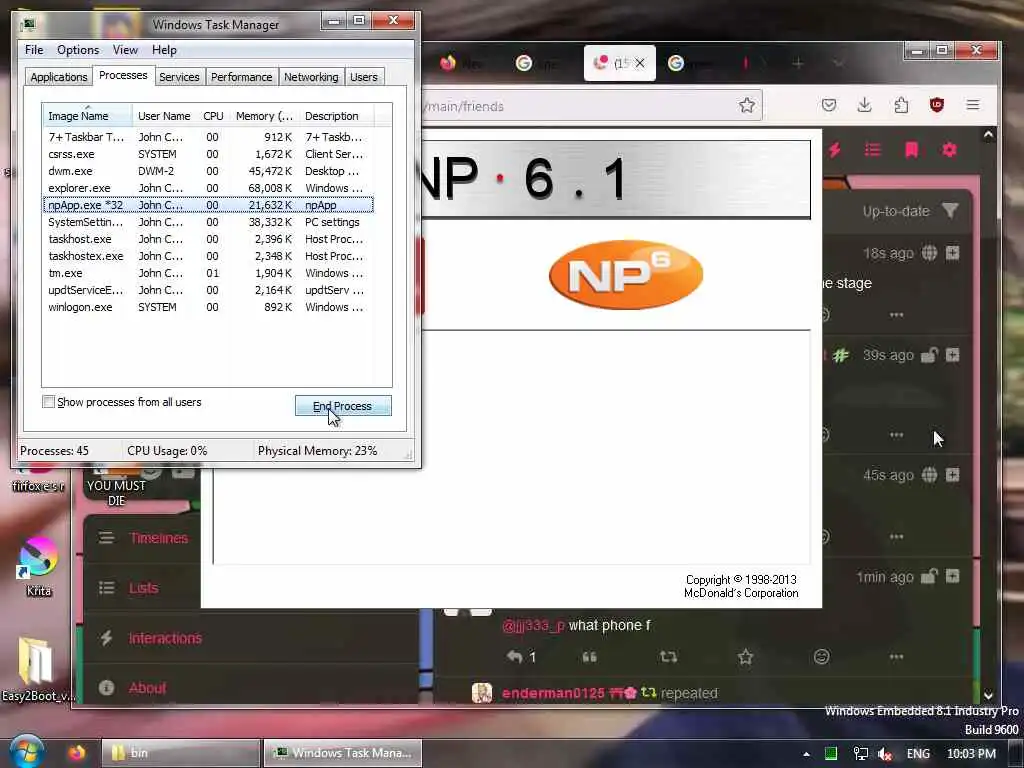
Task: Click muted volume icon in system tray
Action: (886, 754)
